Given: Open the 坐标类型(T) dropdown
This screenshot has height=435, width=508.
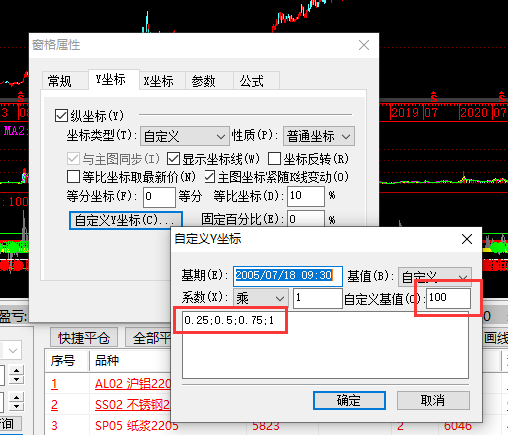Looking at the screenshot, I should pos(185,136).
